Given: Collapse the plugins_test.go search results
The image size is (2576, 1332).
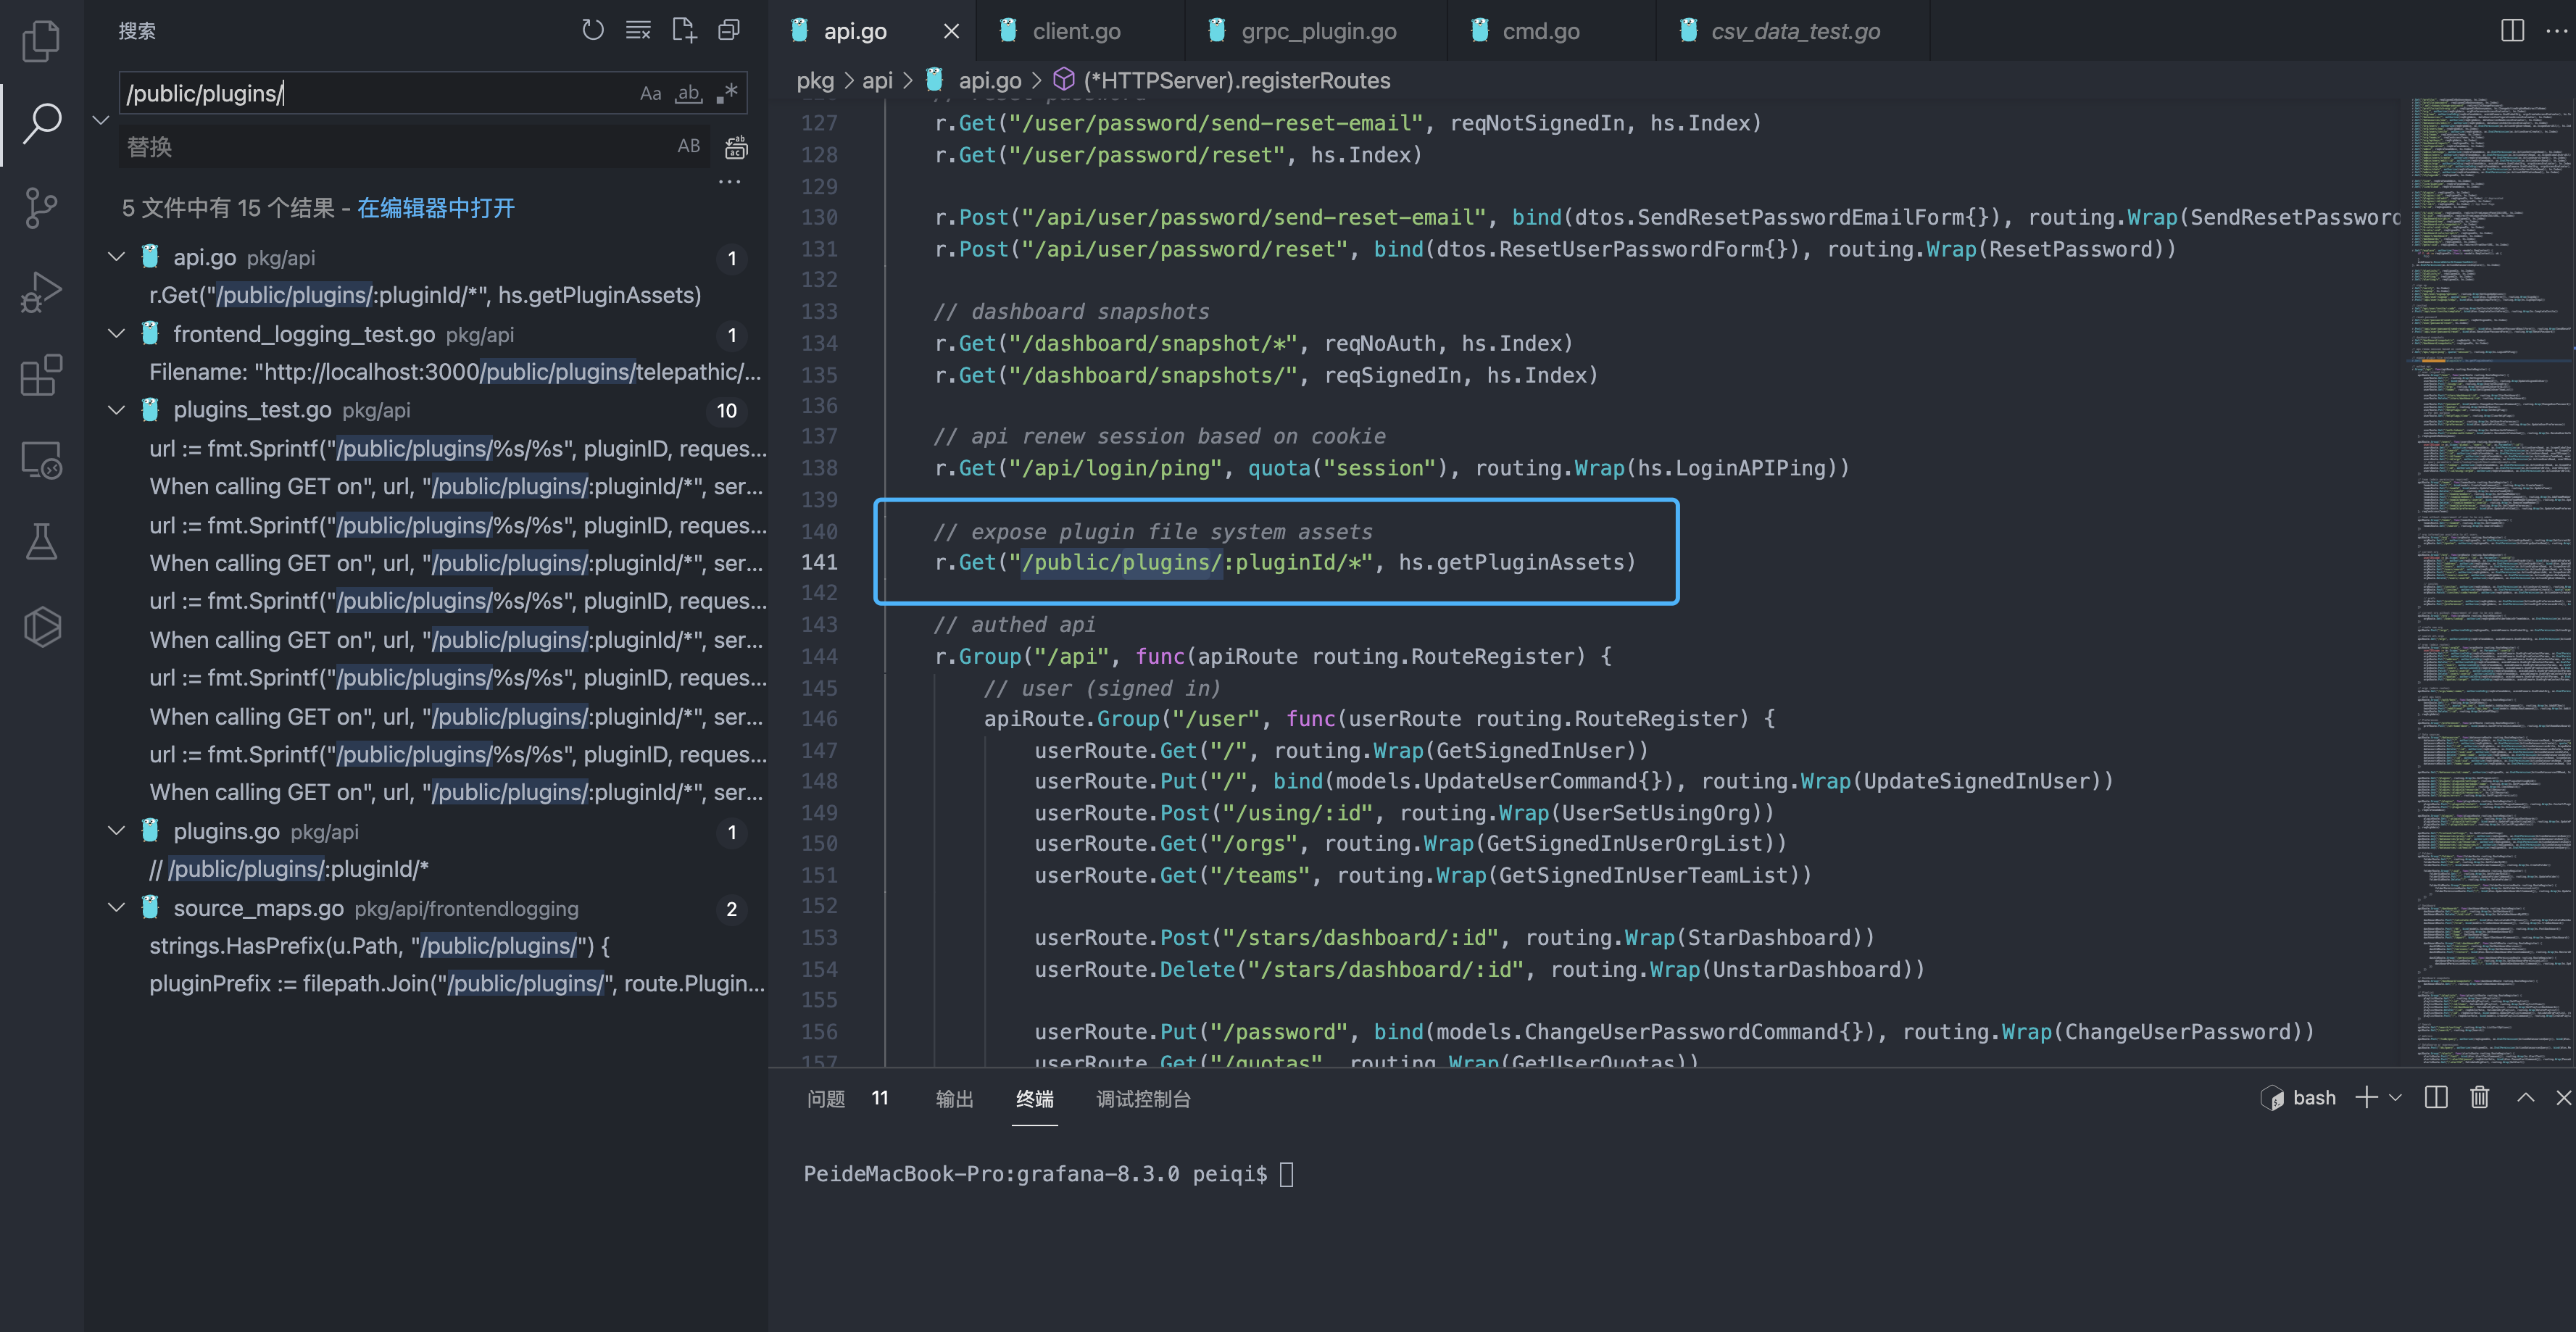Looking at the screenshot, I should 115,410.
